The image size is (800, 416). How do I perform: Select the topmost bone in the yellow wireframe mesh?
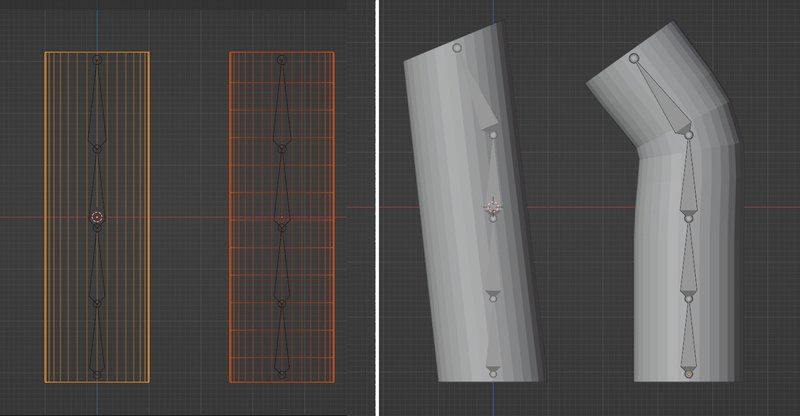(x=97, y=104)
